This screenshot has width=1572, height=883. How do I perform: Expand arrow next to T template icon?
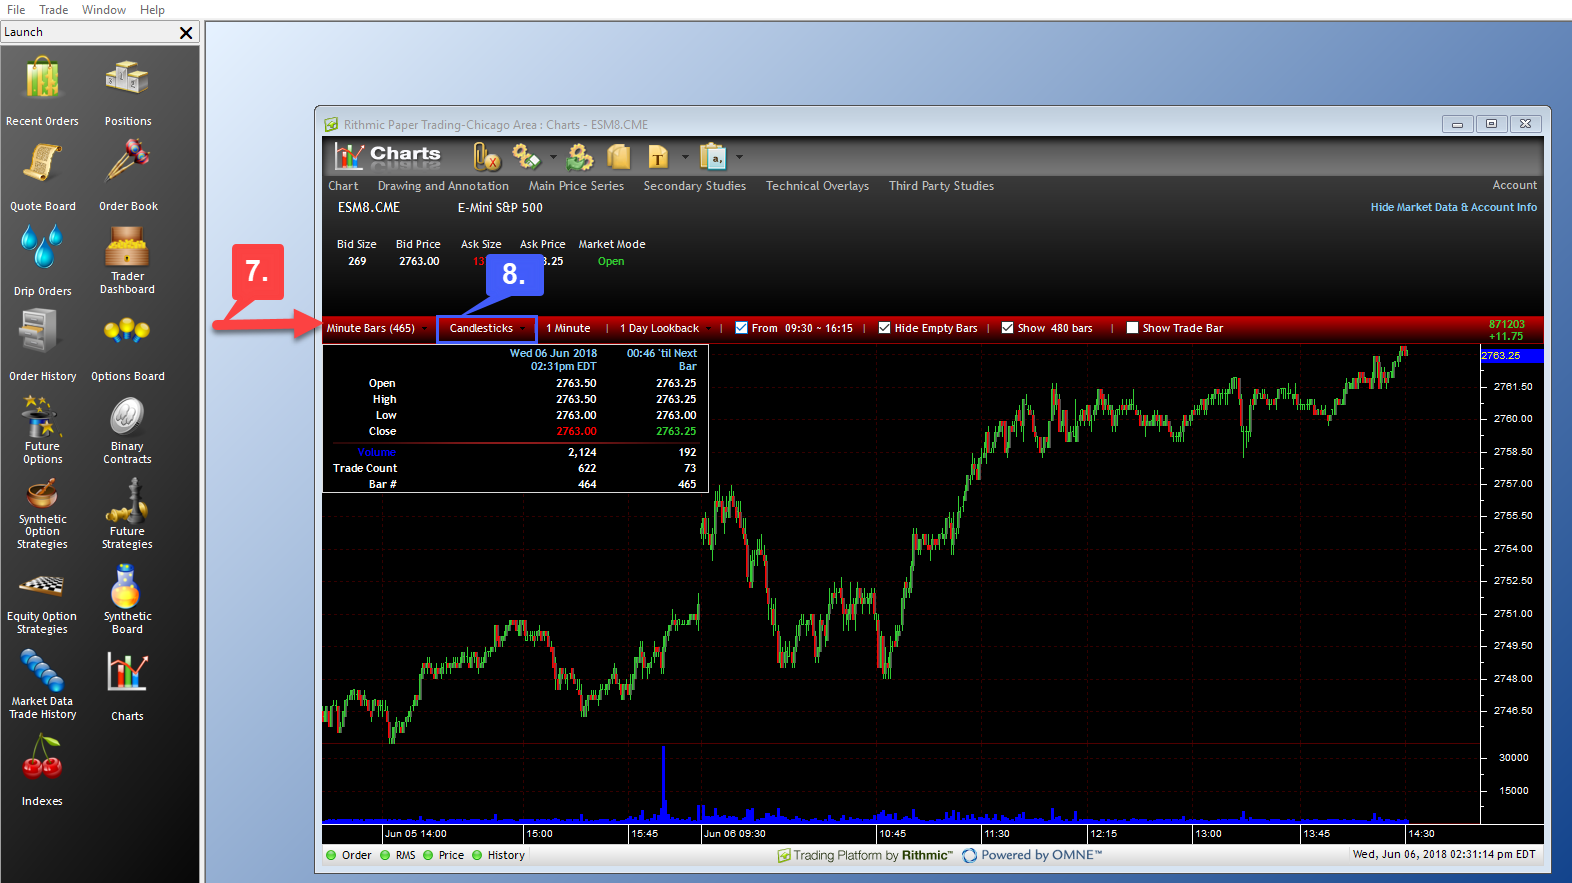[685, 157]
